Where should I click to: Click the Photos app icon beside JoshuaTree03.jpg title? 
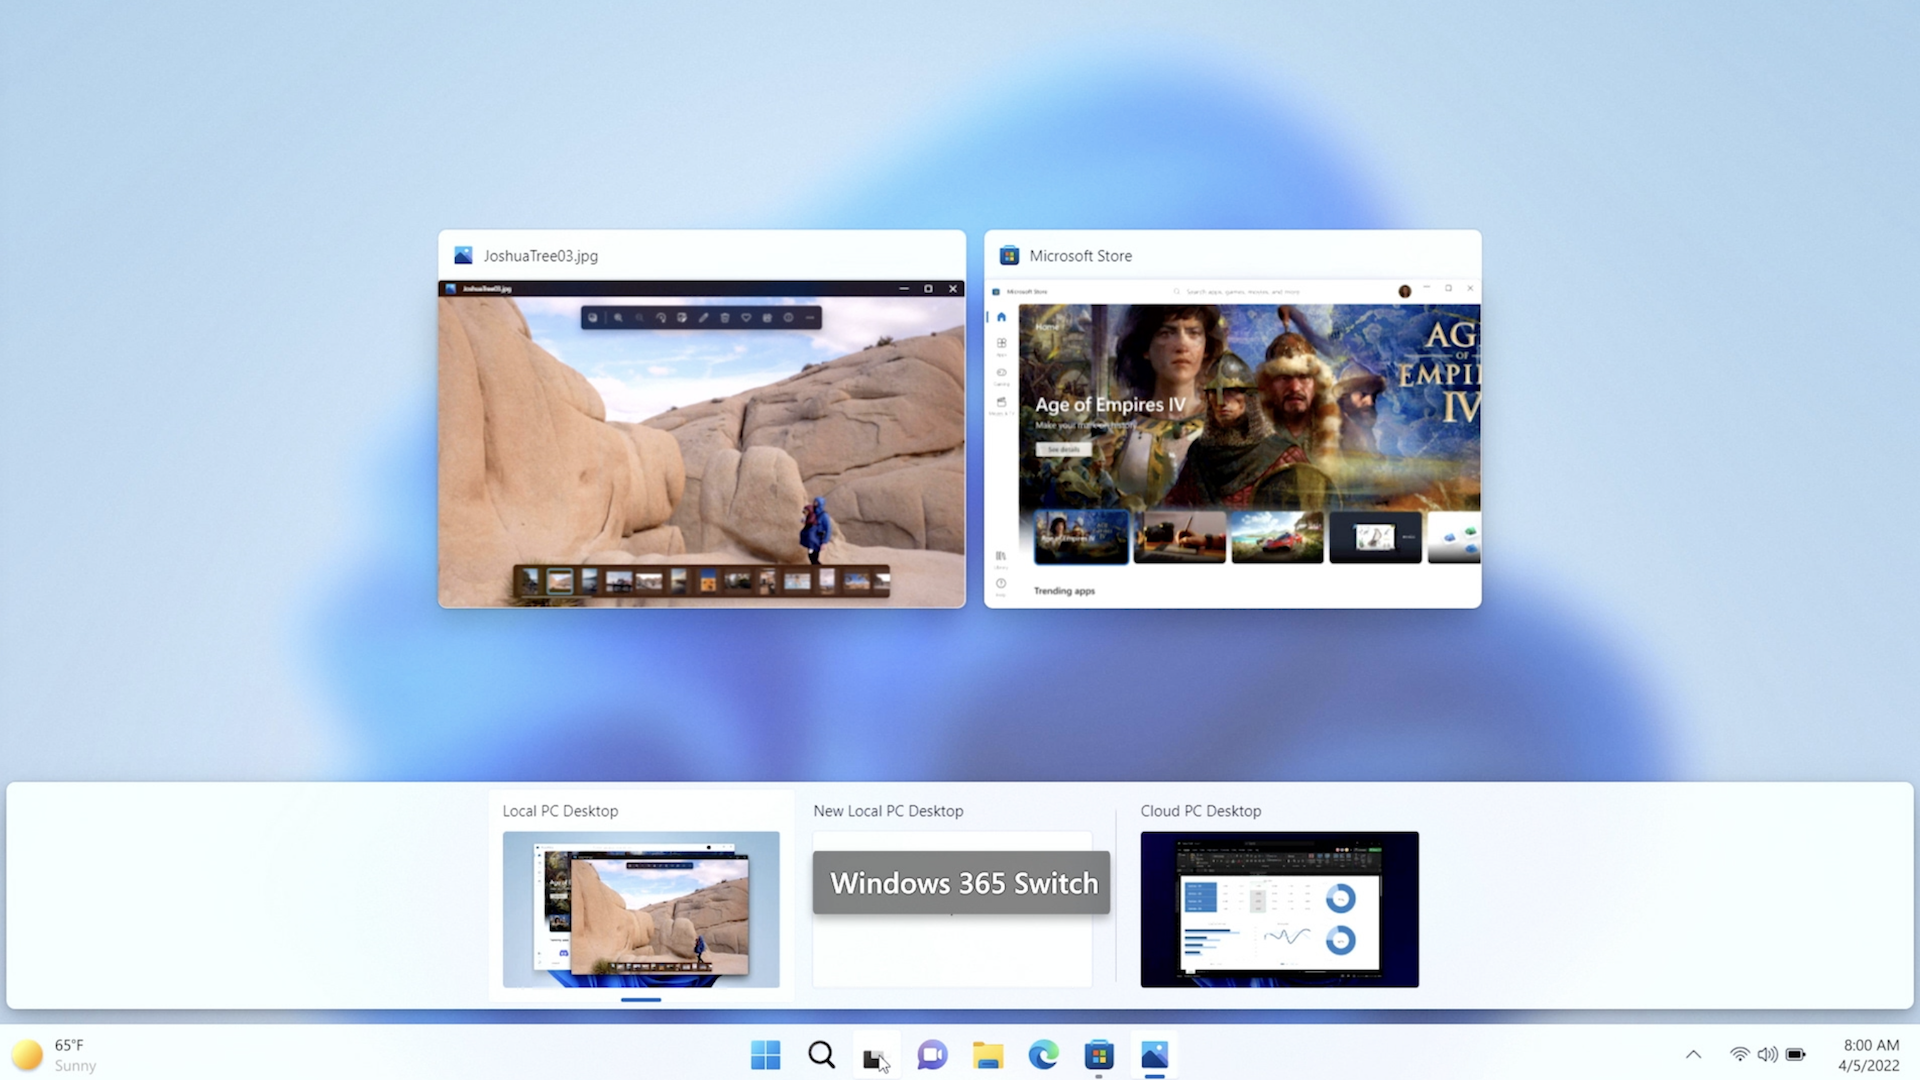(x=463, y=255)
